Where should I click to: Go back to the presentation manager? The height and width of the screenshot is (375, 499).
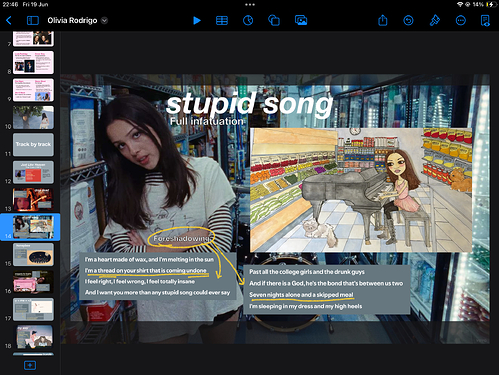(x=9, y=20)
